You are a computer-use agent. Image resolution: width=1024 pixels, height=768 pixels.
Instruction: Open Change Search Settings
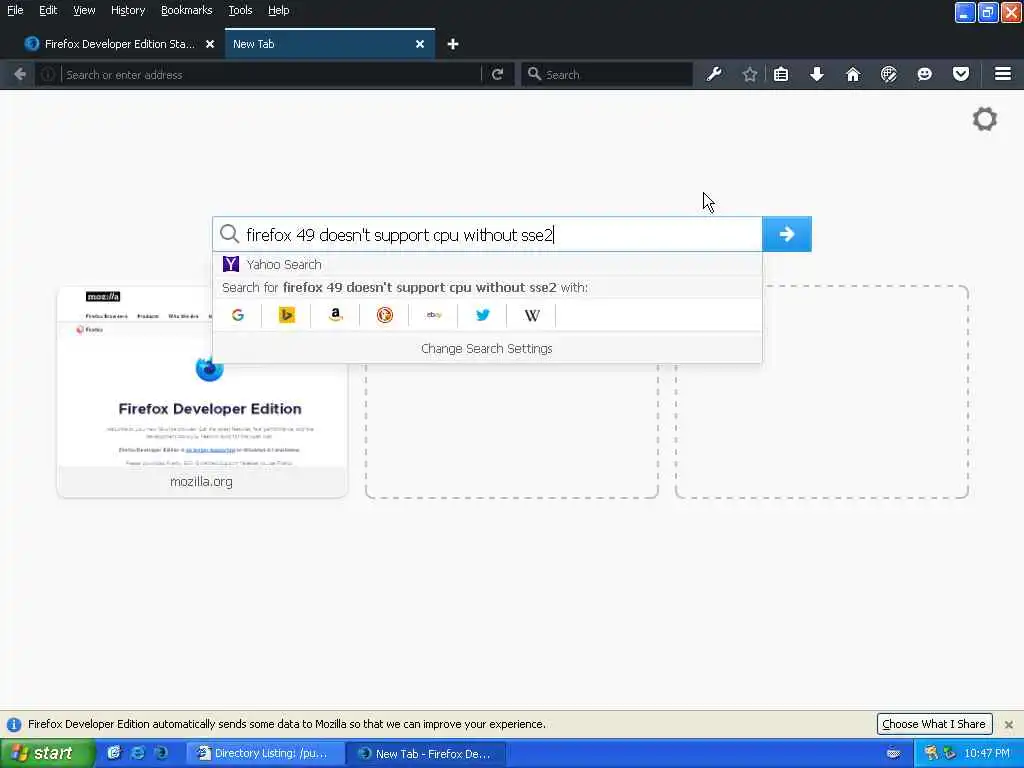coord(487,349)
